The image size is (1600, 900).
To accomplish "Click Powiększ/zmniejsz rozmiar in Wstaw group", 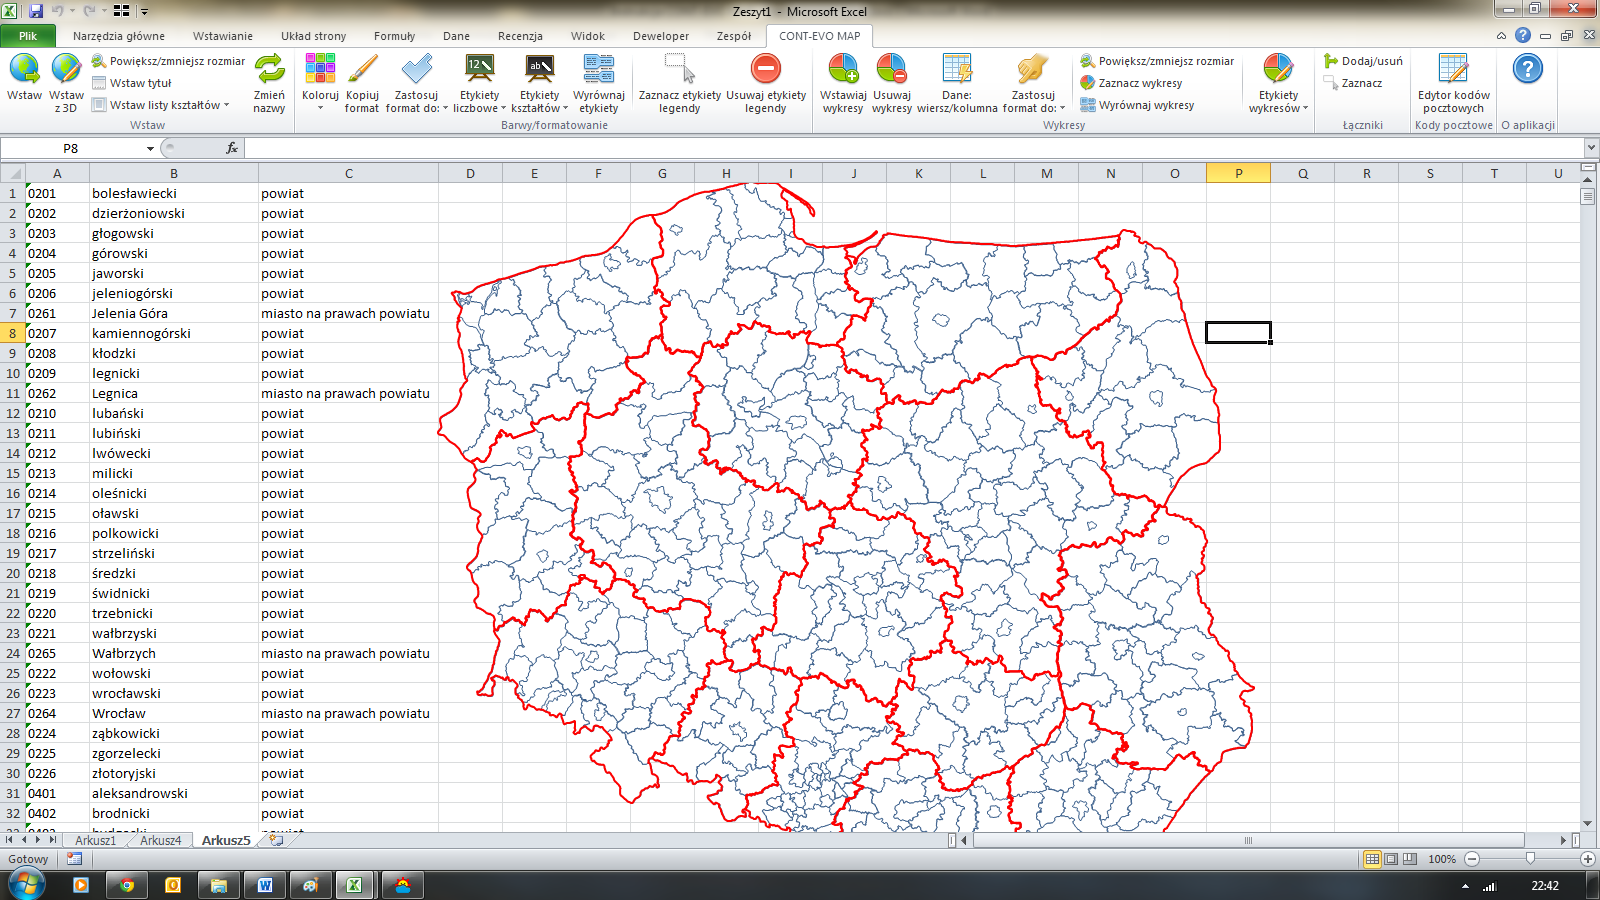I will (168, 61).
